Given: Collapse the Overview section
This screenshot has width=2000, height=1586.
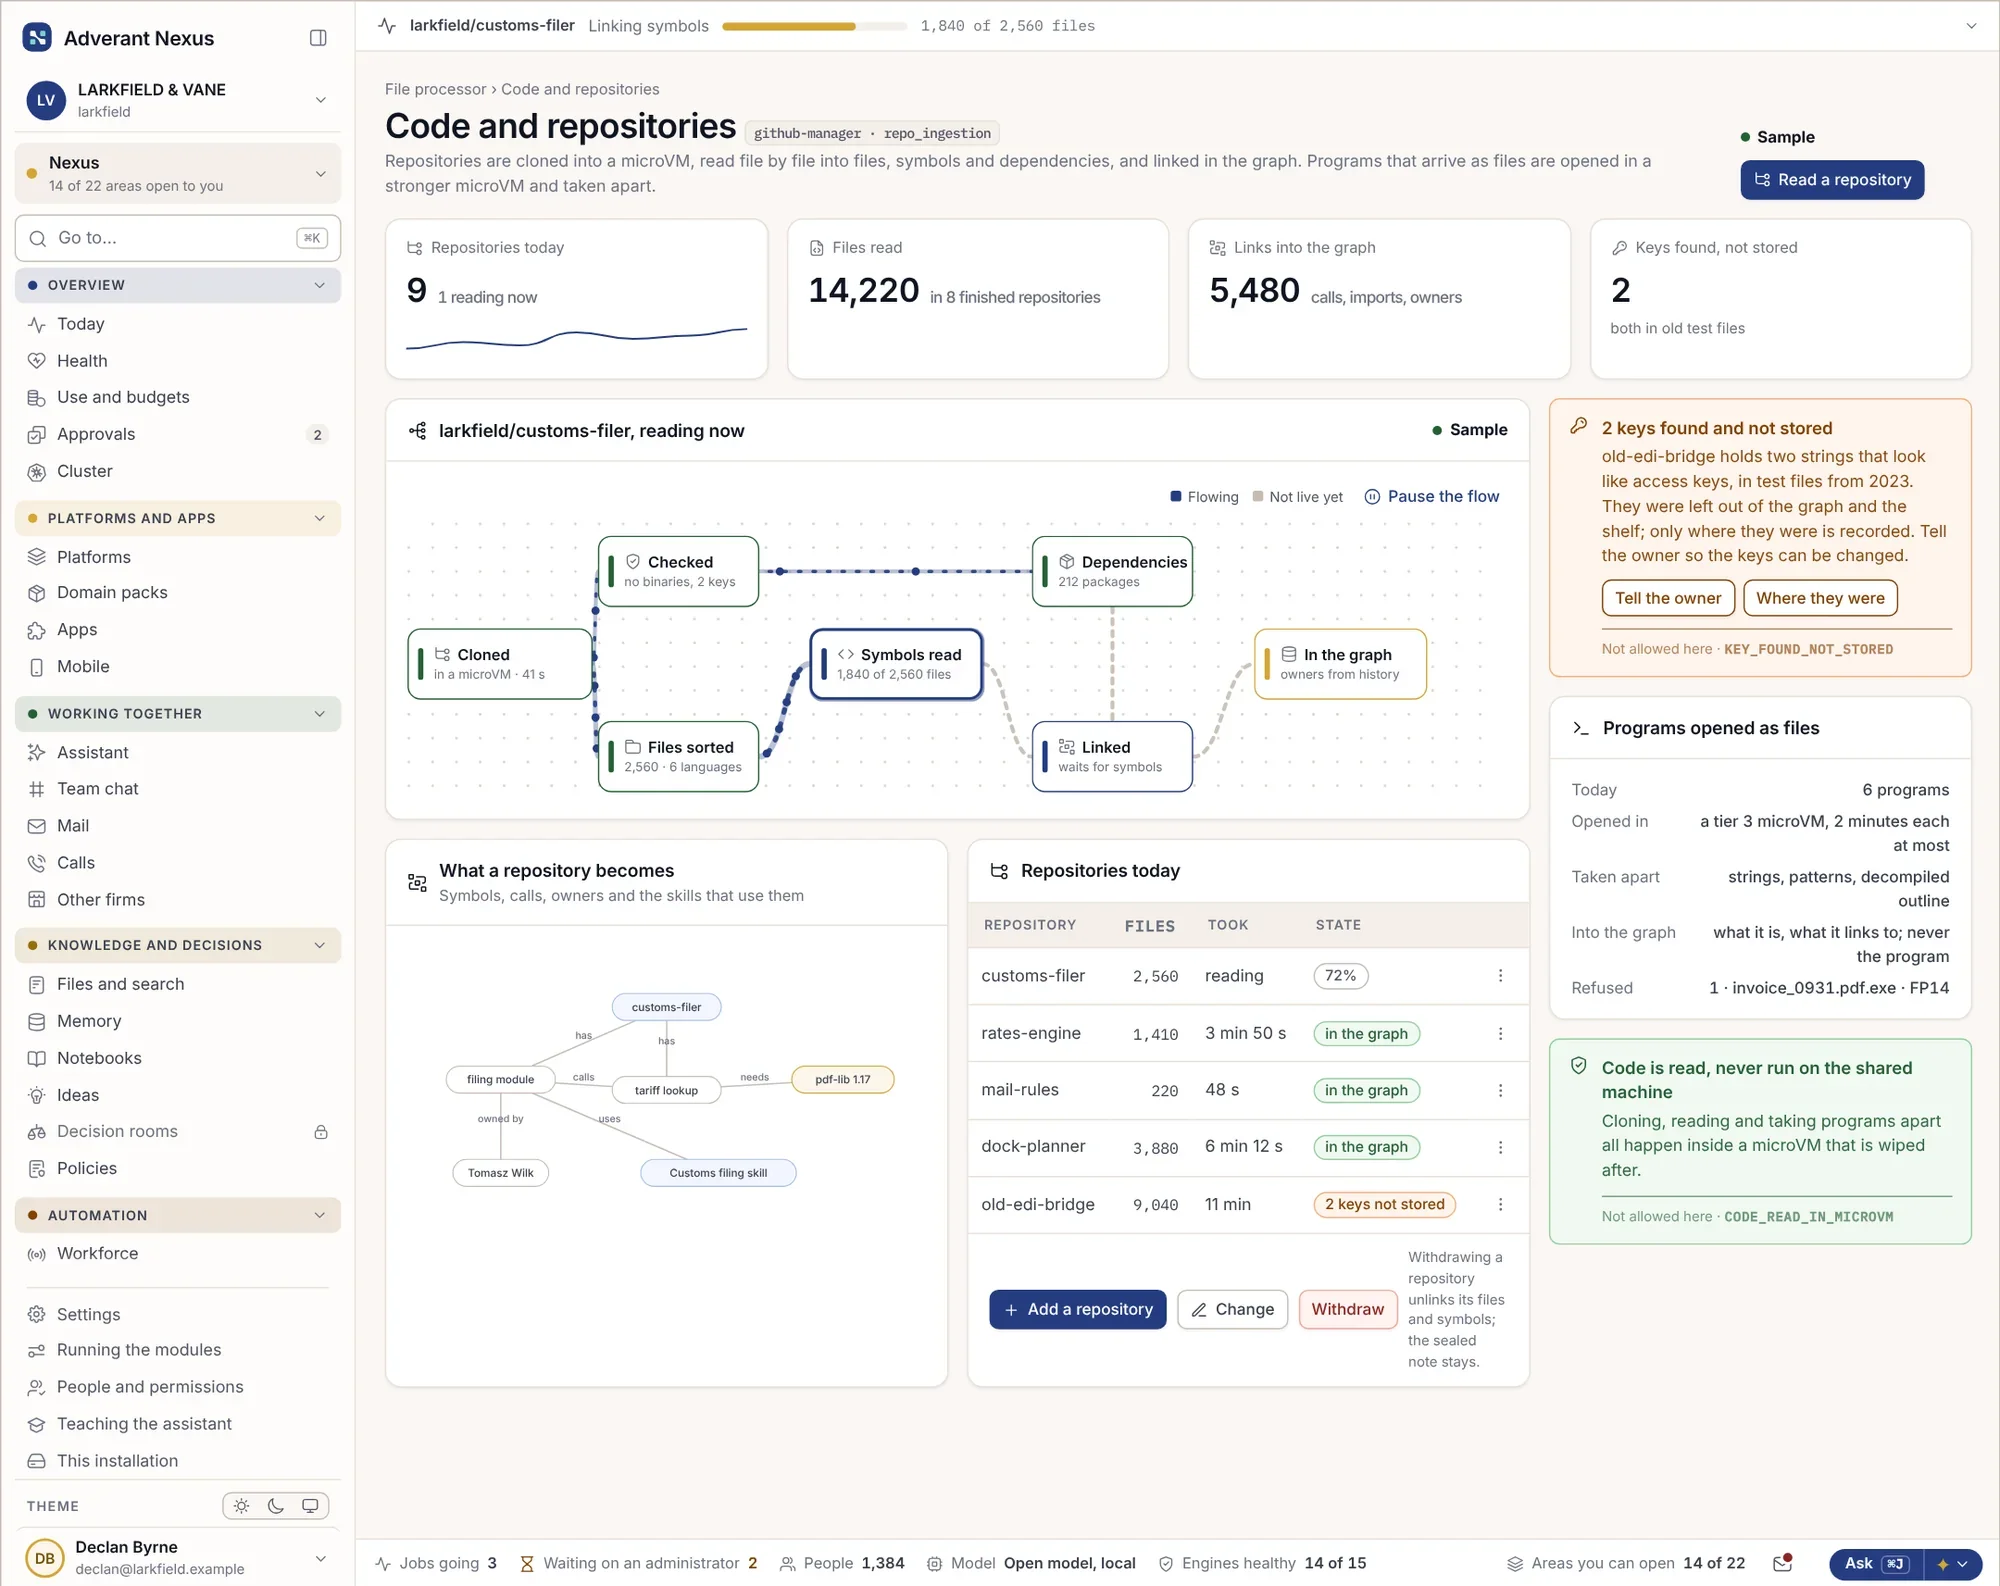Looking at the screenshot, I should 178,285.
